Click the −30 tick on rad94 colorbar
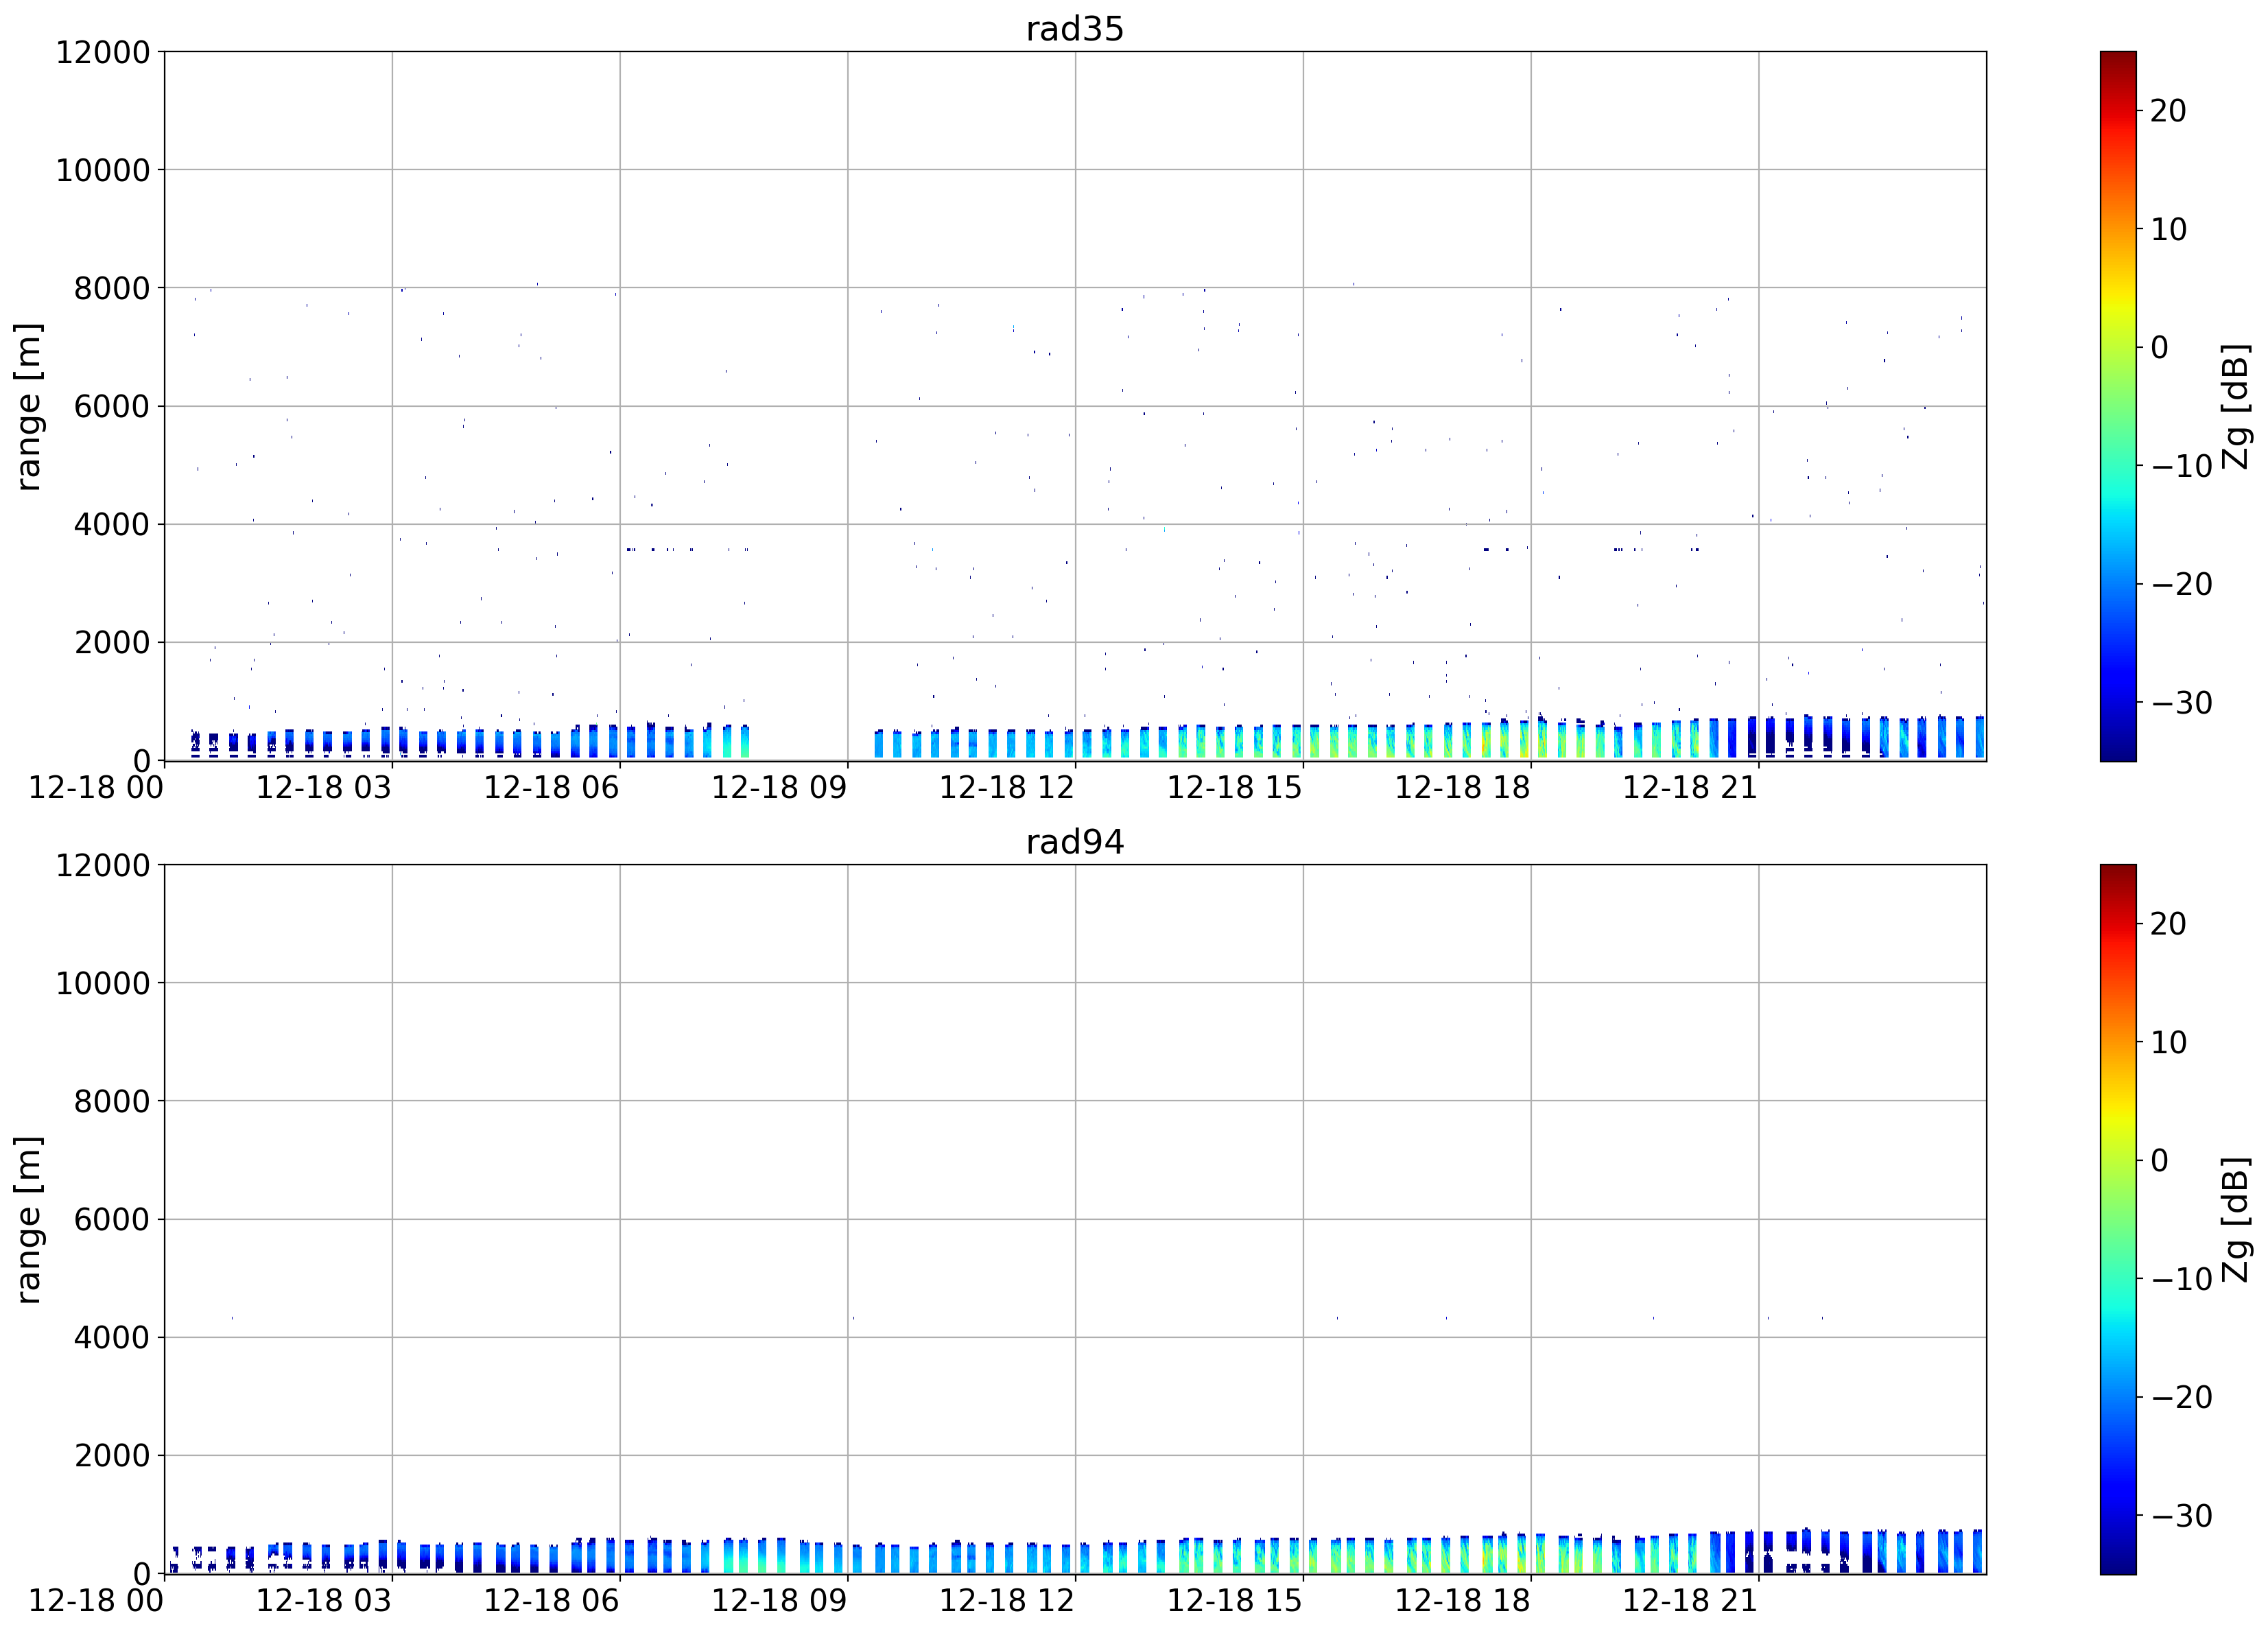Image resolution: width=2268 pixels, height=1631 pixels. click(x=2182, y=1516)
